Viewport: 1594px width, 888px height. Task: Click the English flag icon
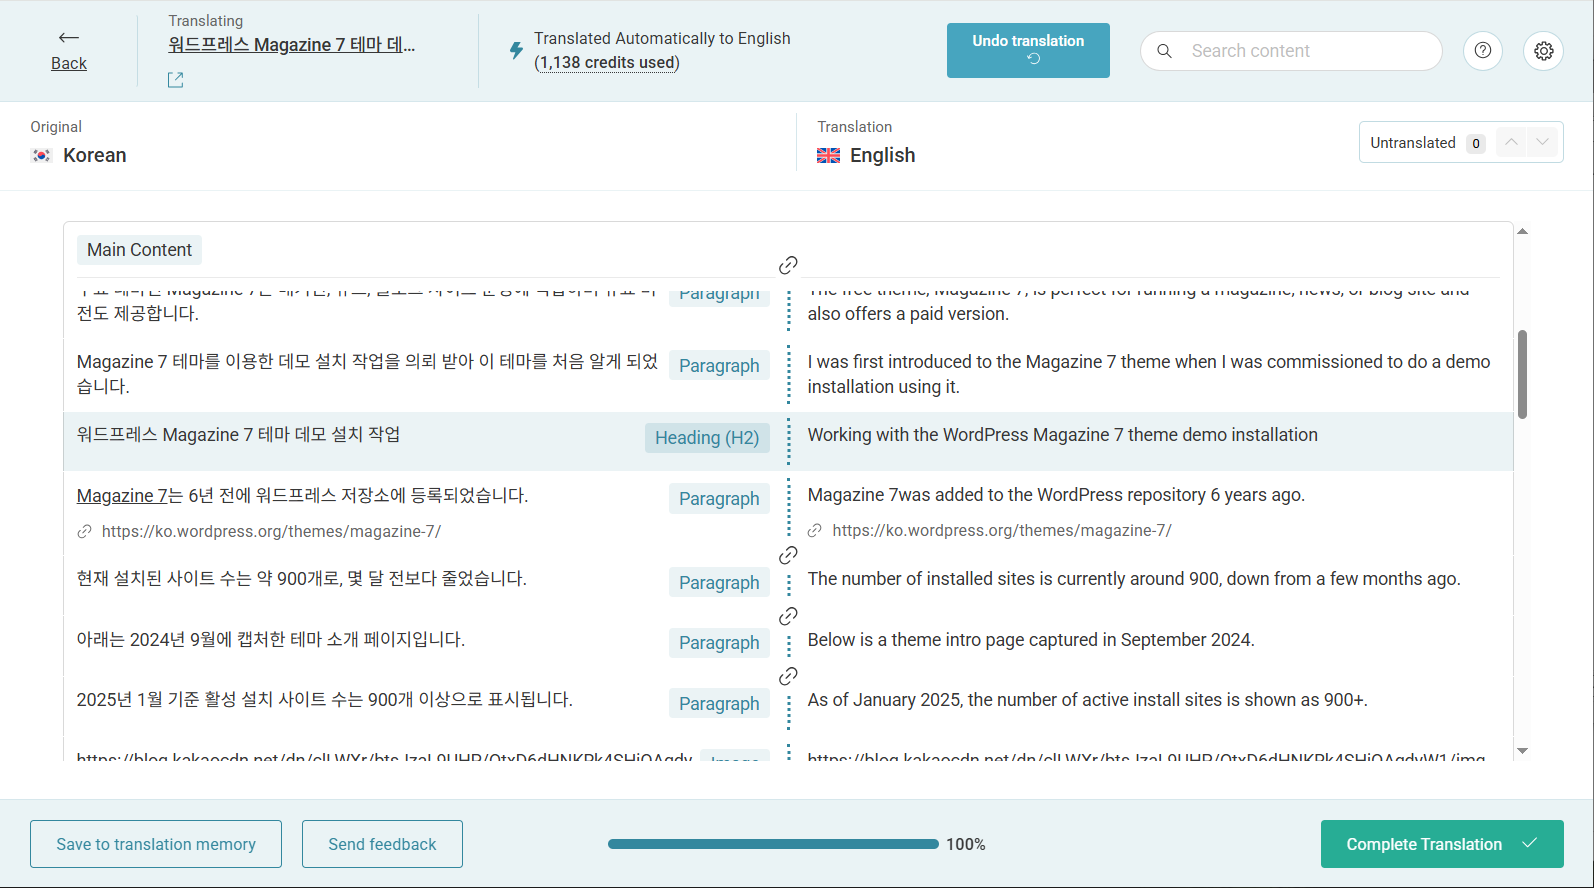coord(828,155)
